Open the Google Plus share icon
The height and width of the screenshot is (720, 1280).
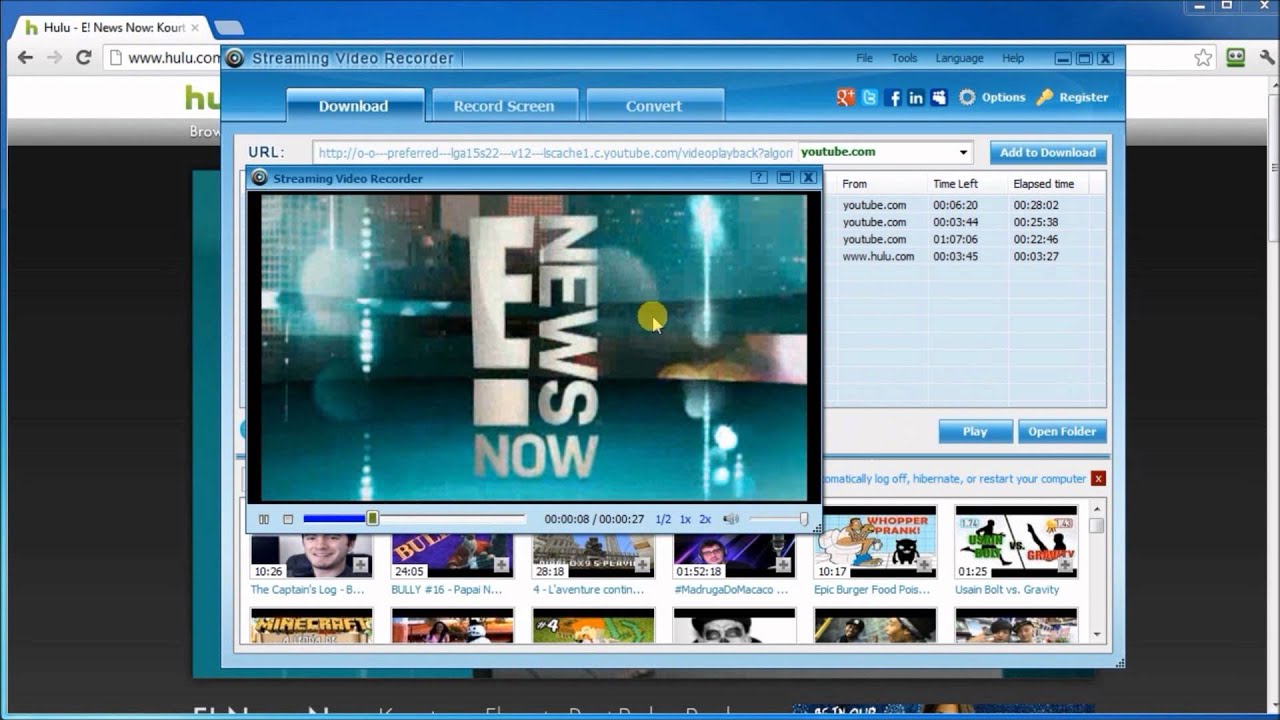[x=846, y=97]
